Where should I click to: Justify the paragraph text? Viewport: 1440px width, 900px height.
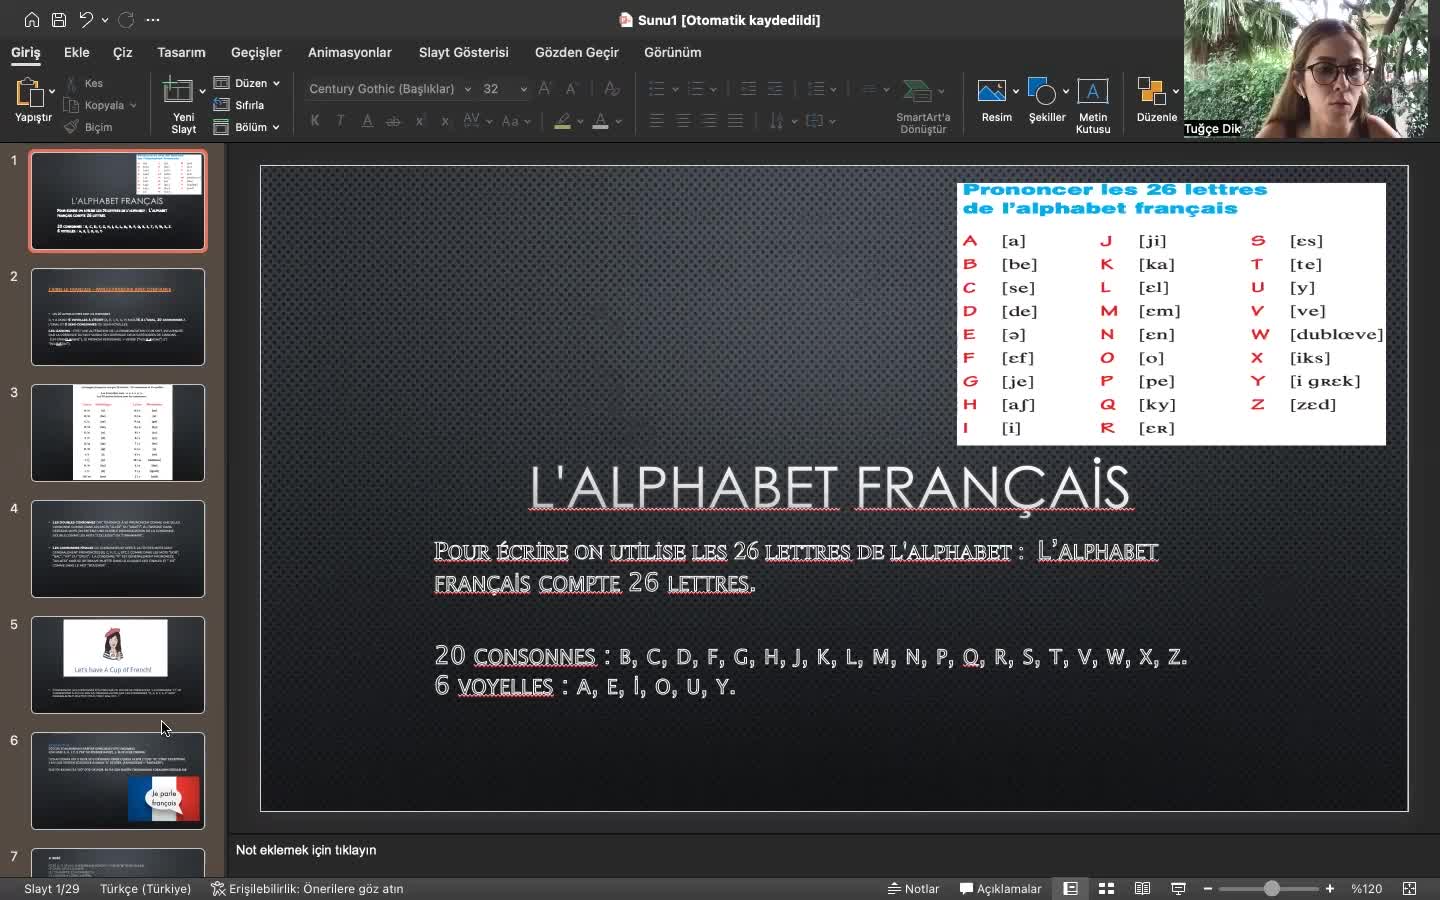coord(735,121)
